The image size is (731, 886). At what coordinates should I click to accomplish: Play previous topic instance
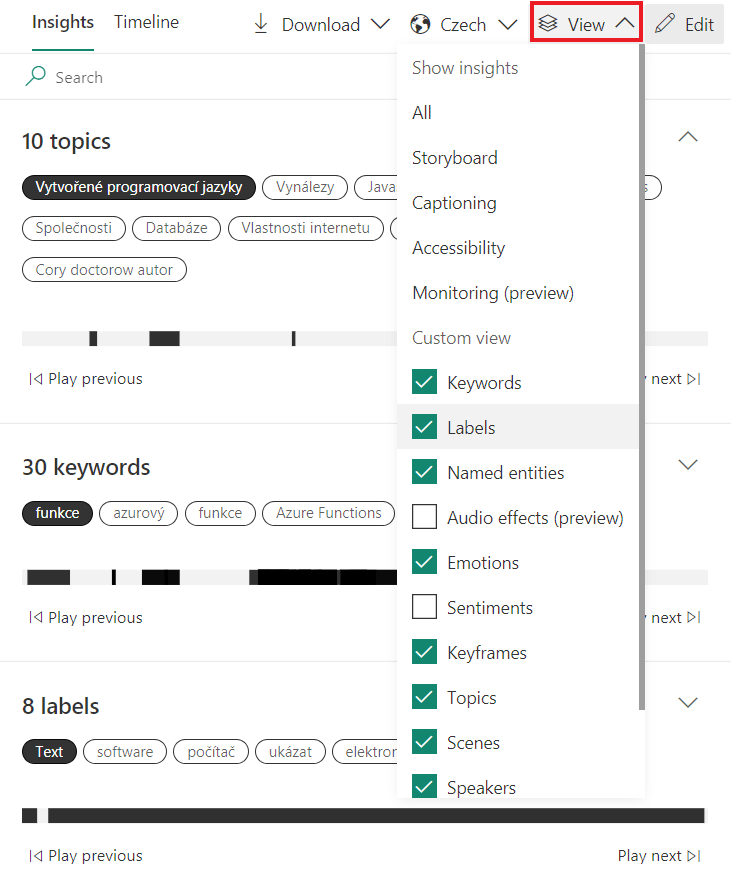(x=86, y=379)
